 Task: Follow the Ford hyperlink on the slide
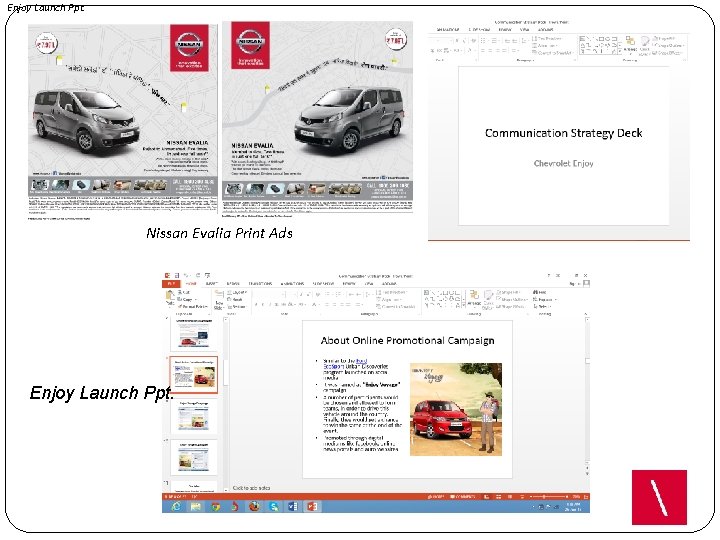[x=361, y=361]
